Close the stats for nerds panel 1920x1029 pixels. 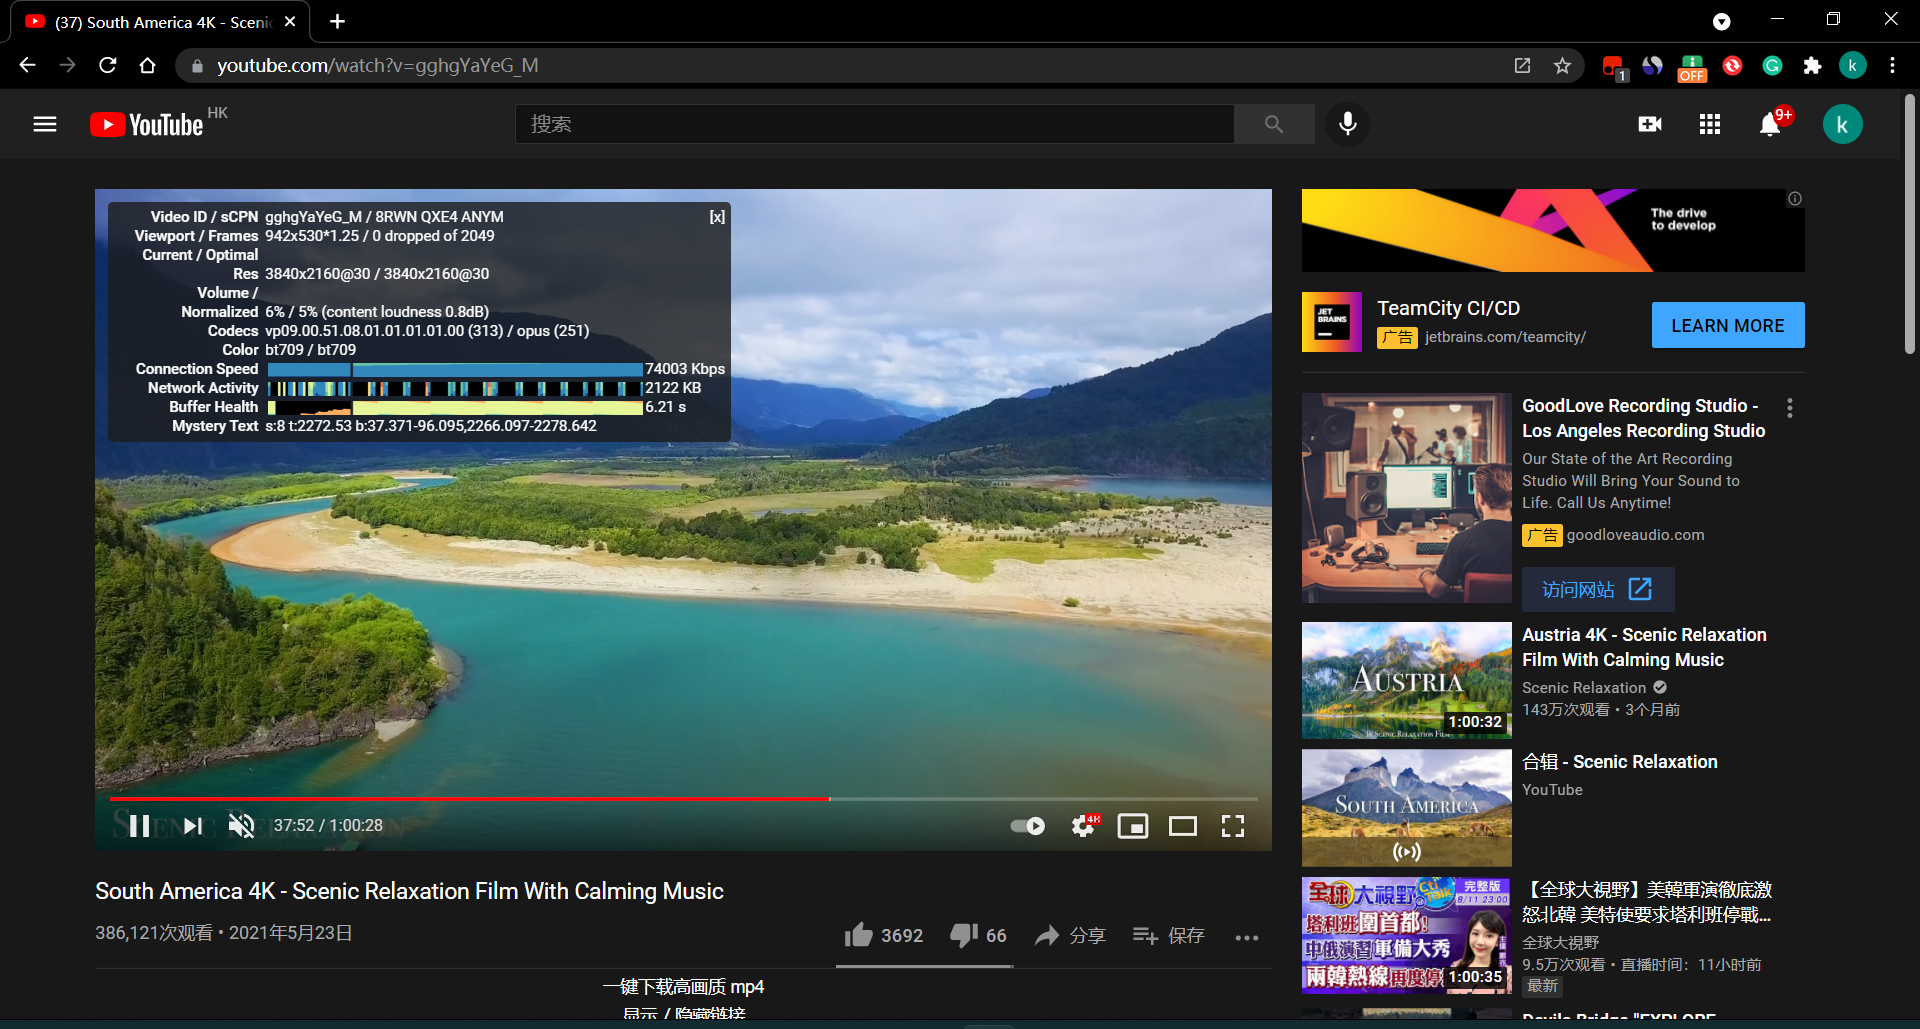717,217
